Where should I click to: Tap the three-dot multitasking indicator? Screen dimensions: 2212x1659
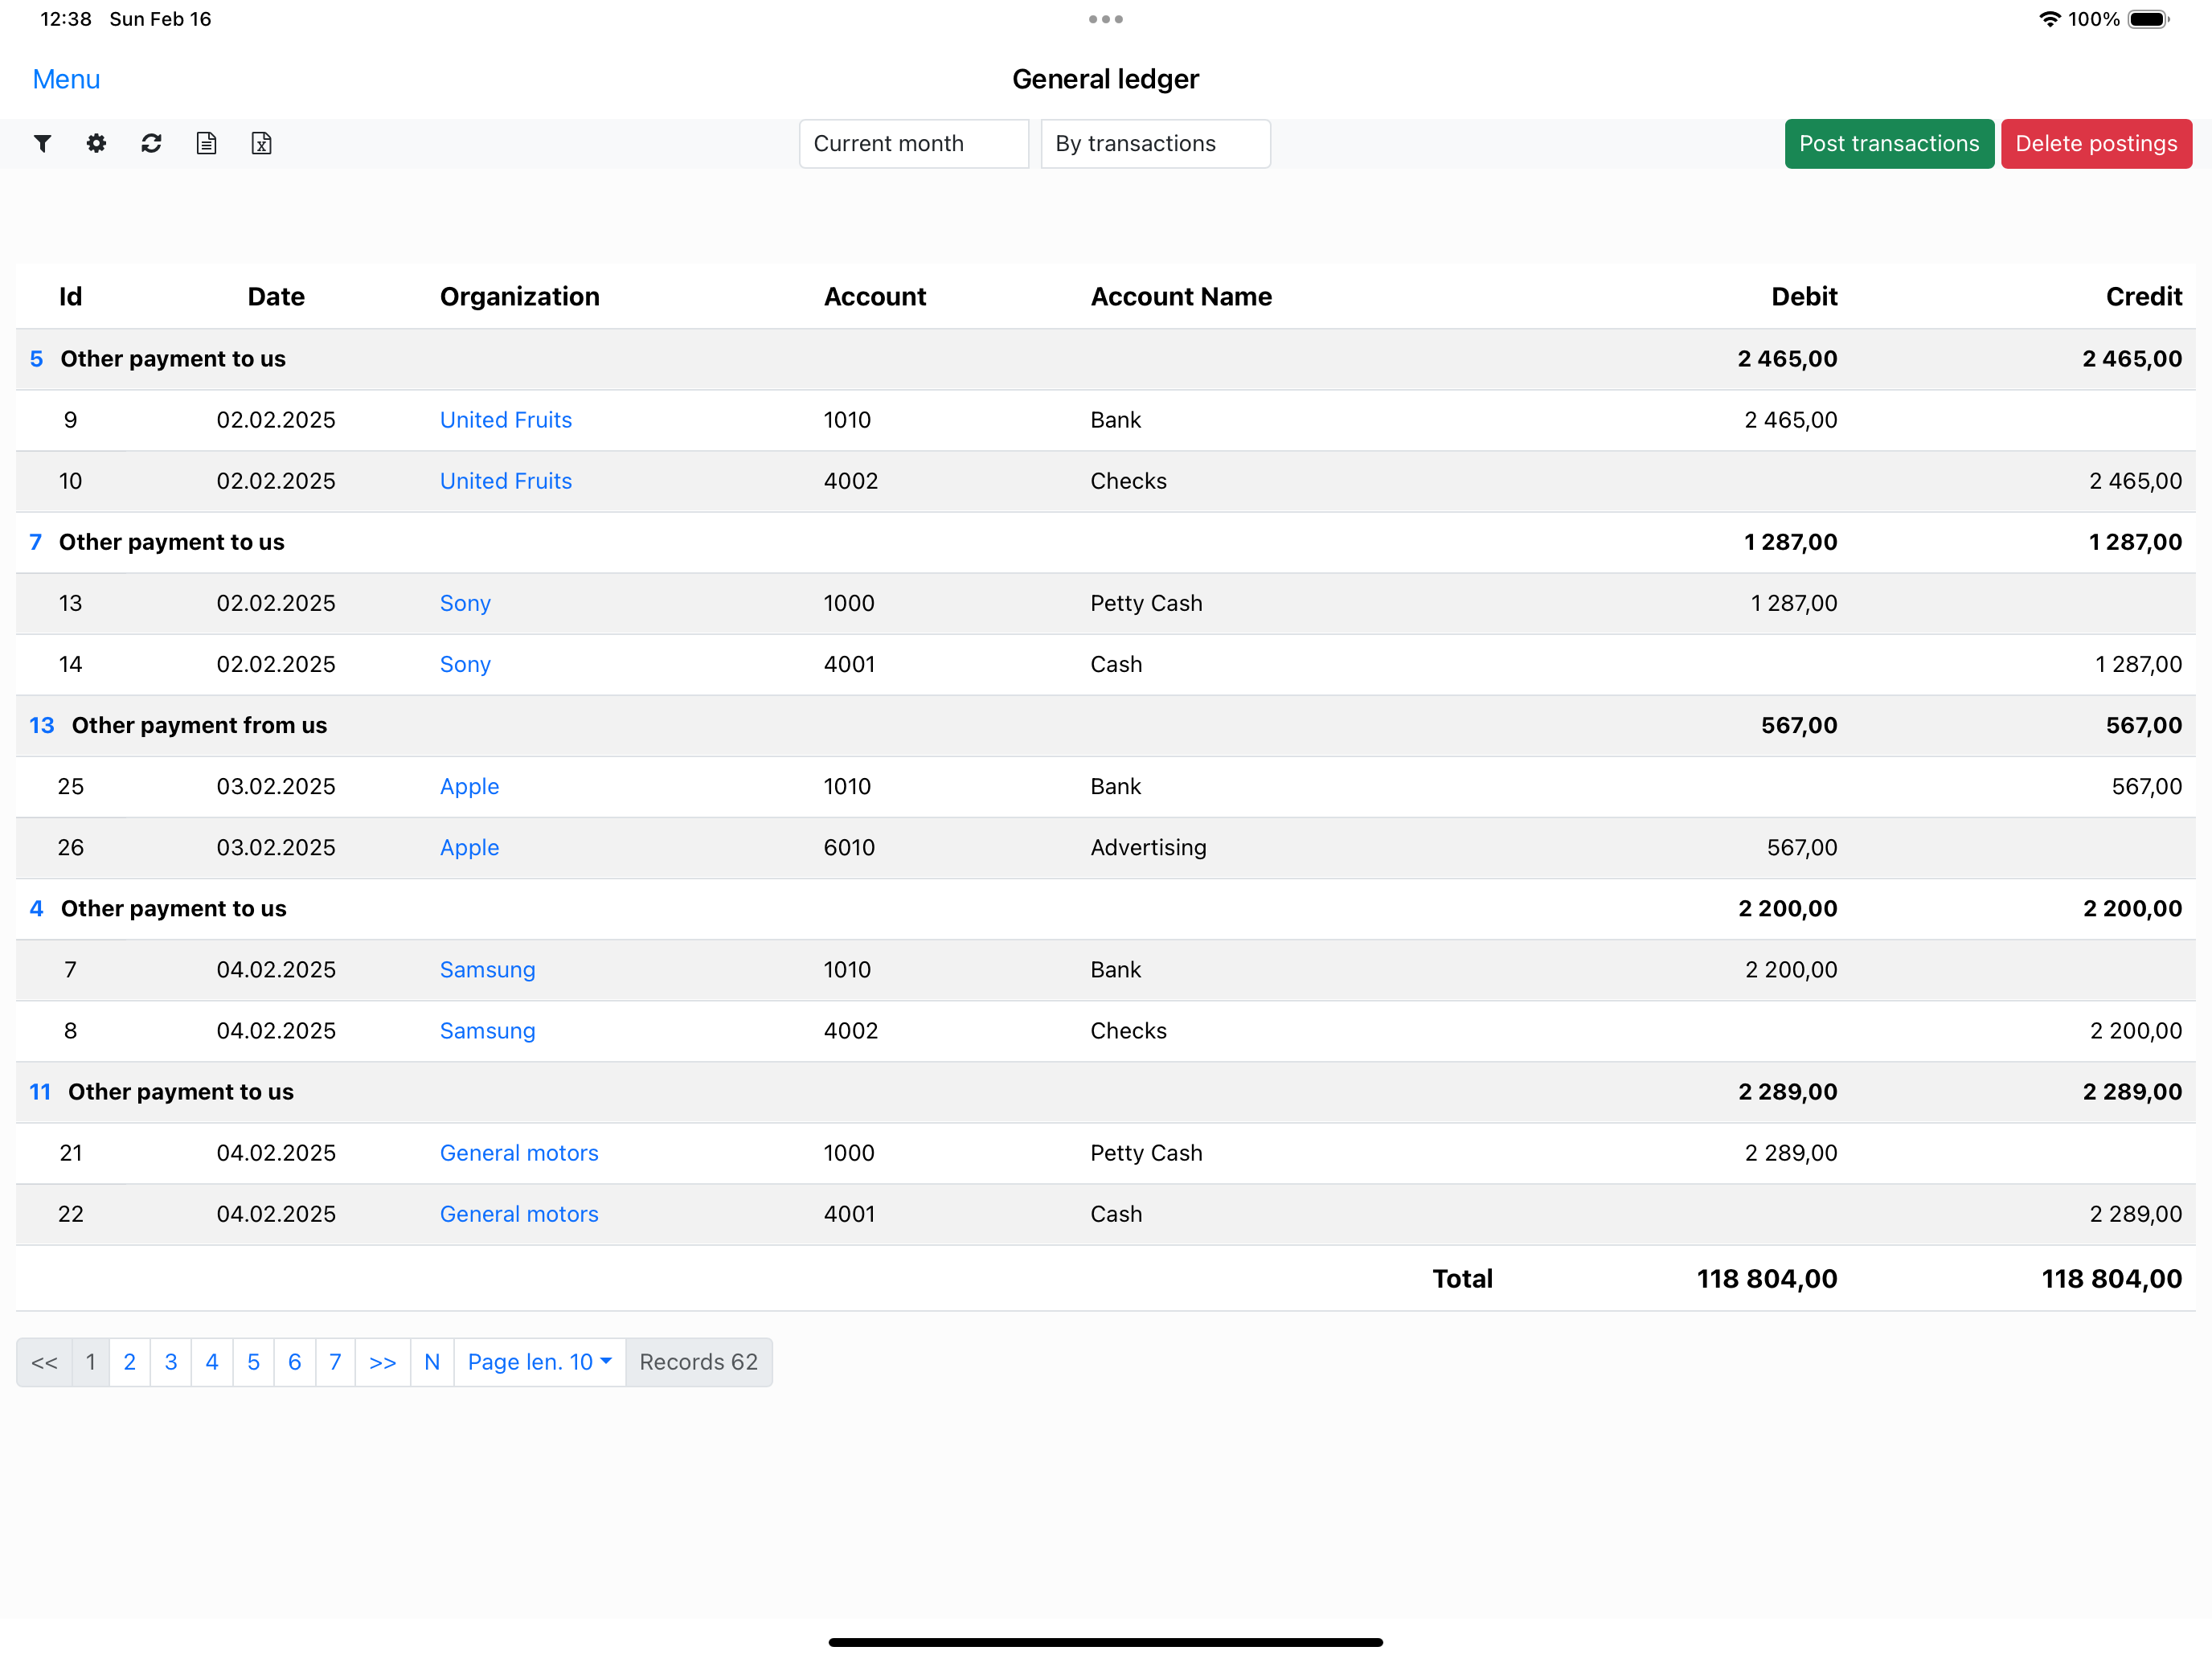(x=1106, y=19)
